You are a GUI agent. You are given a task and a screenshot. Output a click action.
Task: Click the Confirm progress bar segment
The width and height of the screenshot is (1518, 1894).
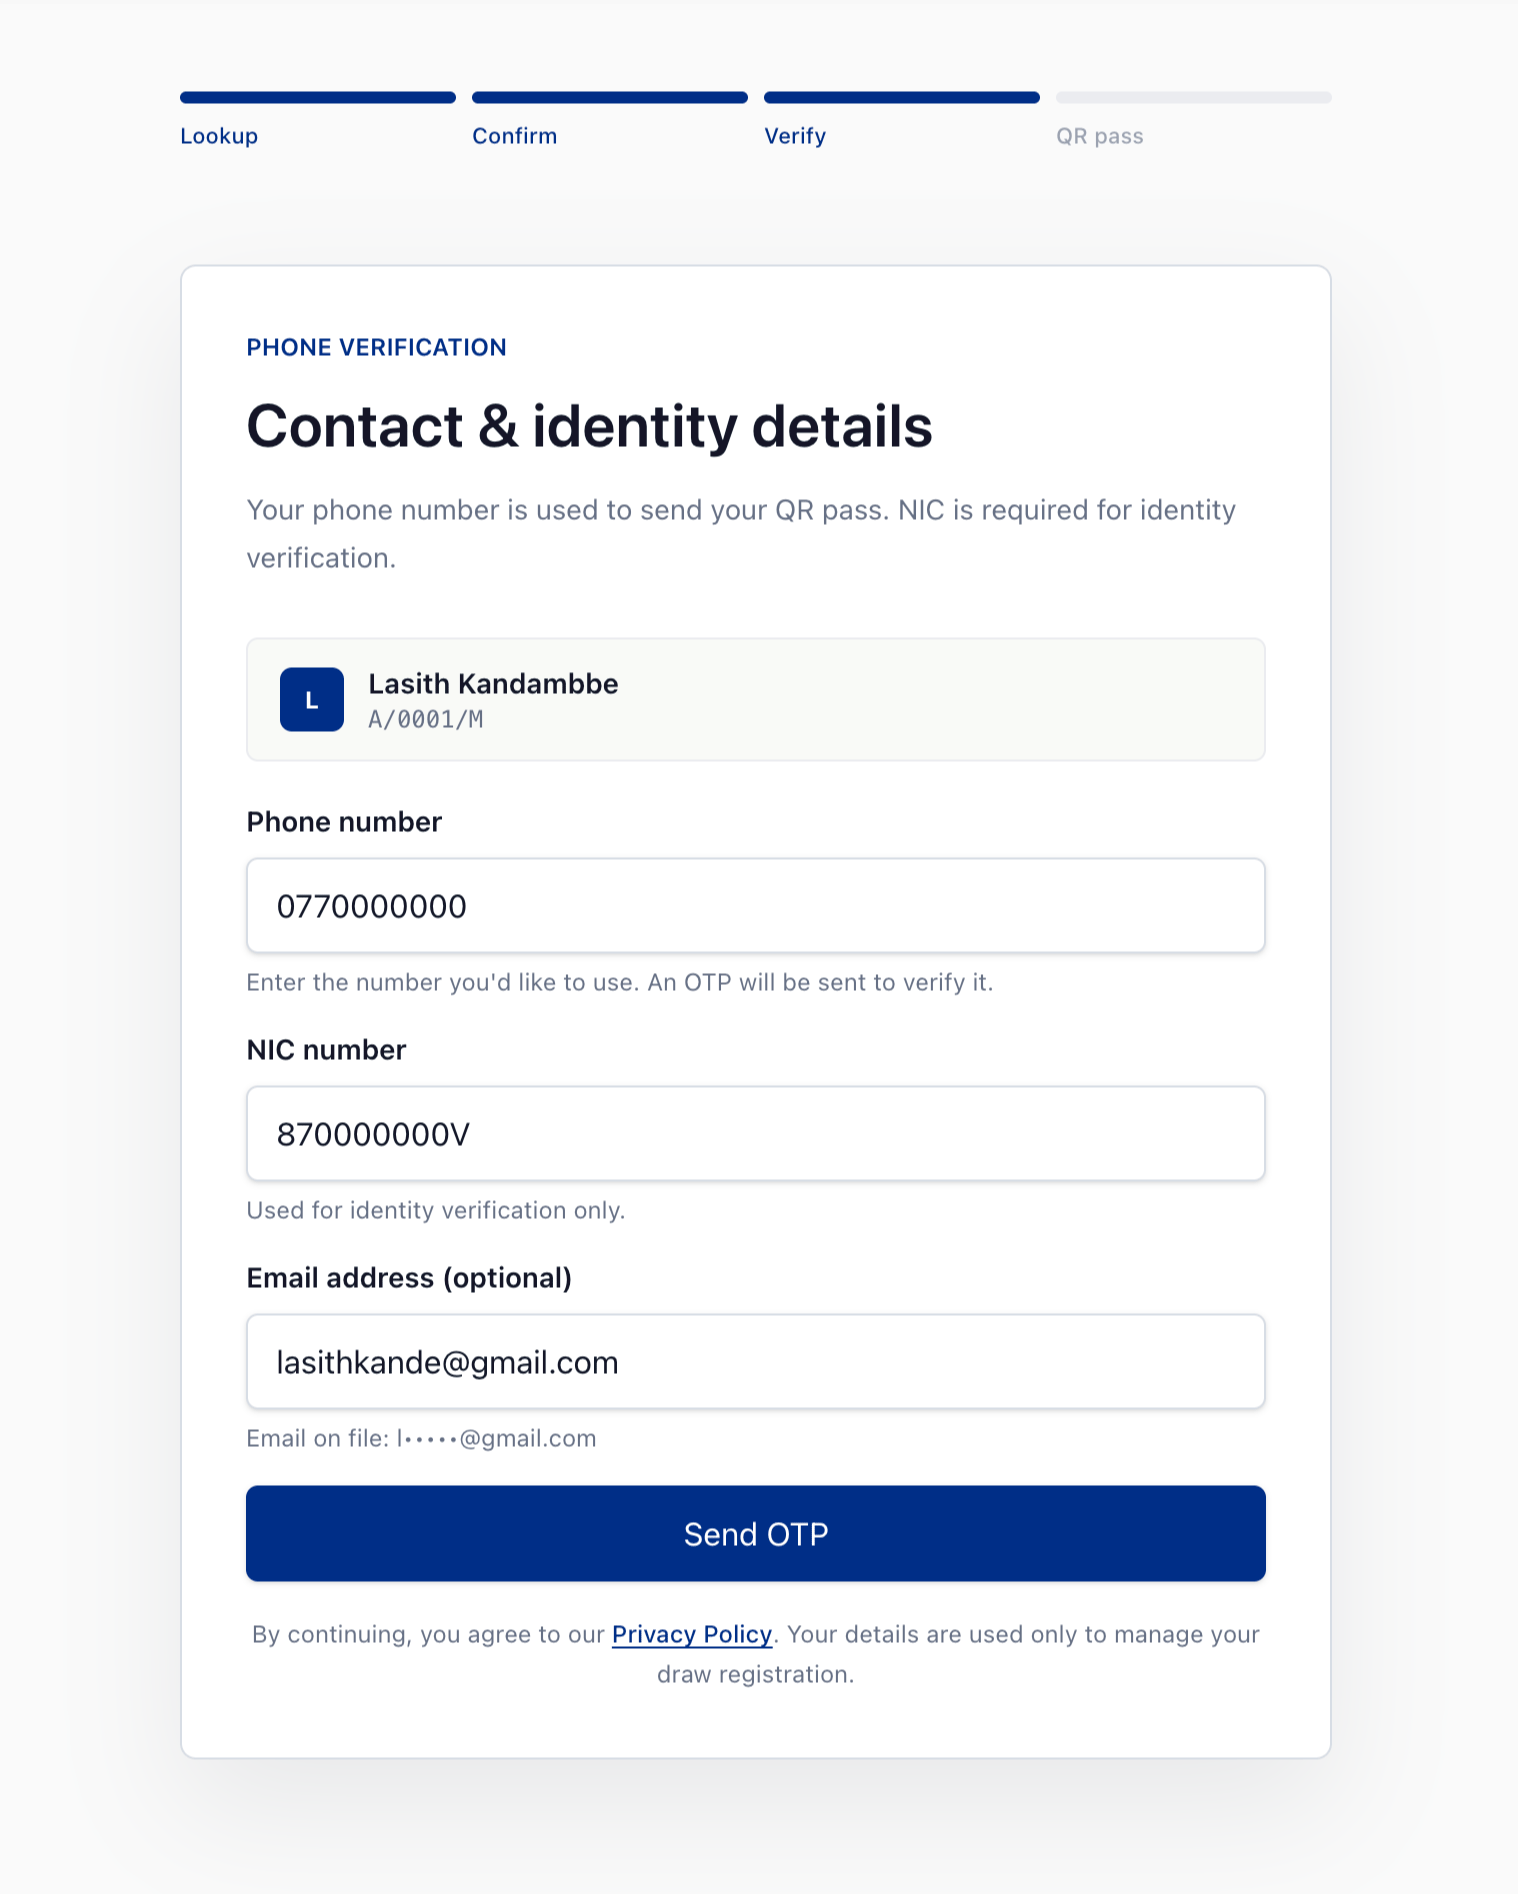610,98
